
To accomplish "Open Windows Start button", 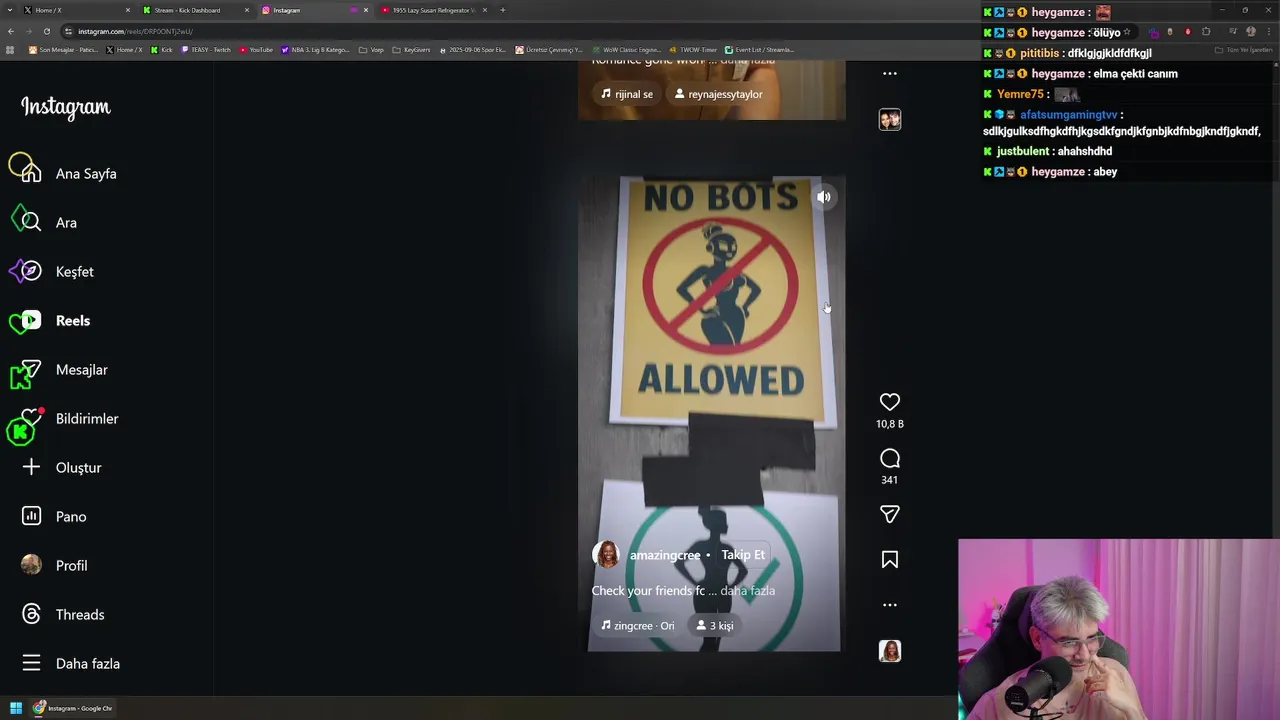I will [16, 708].
